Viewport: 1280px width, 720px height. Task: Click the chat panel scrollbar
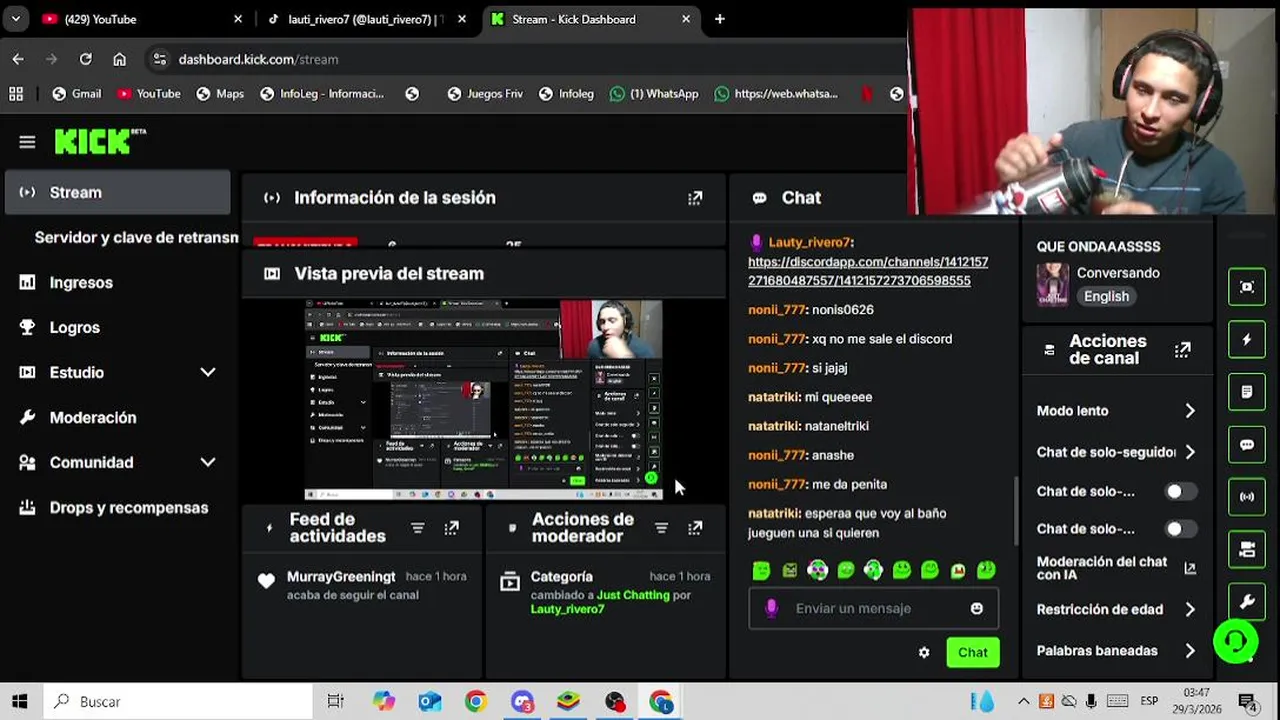click(1017, 510)
